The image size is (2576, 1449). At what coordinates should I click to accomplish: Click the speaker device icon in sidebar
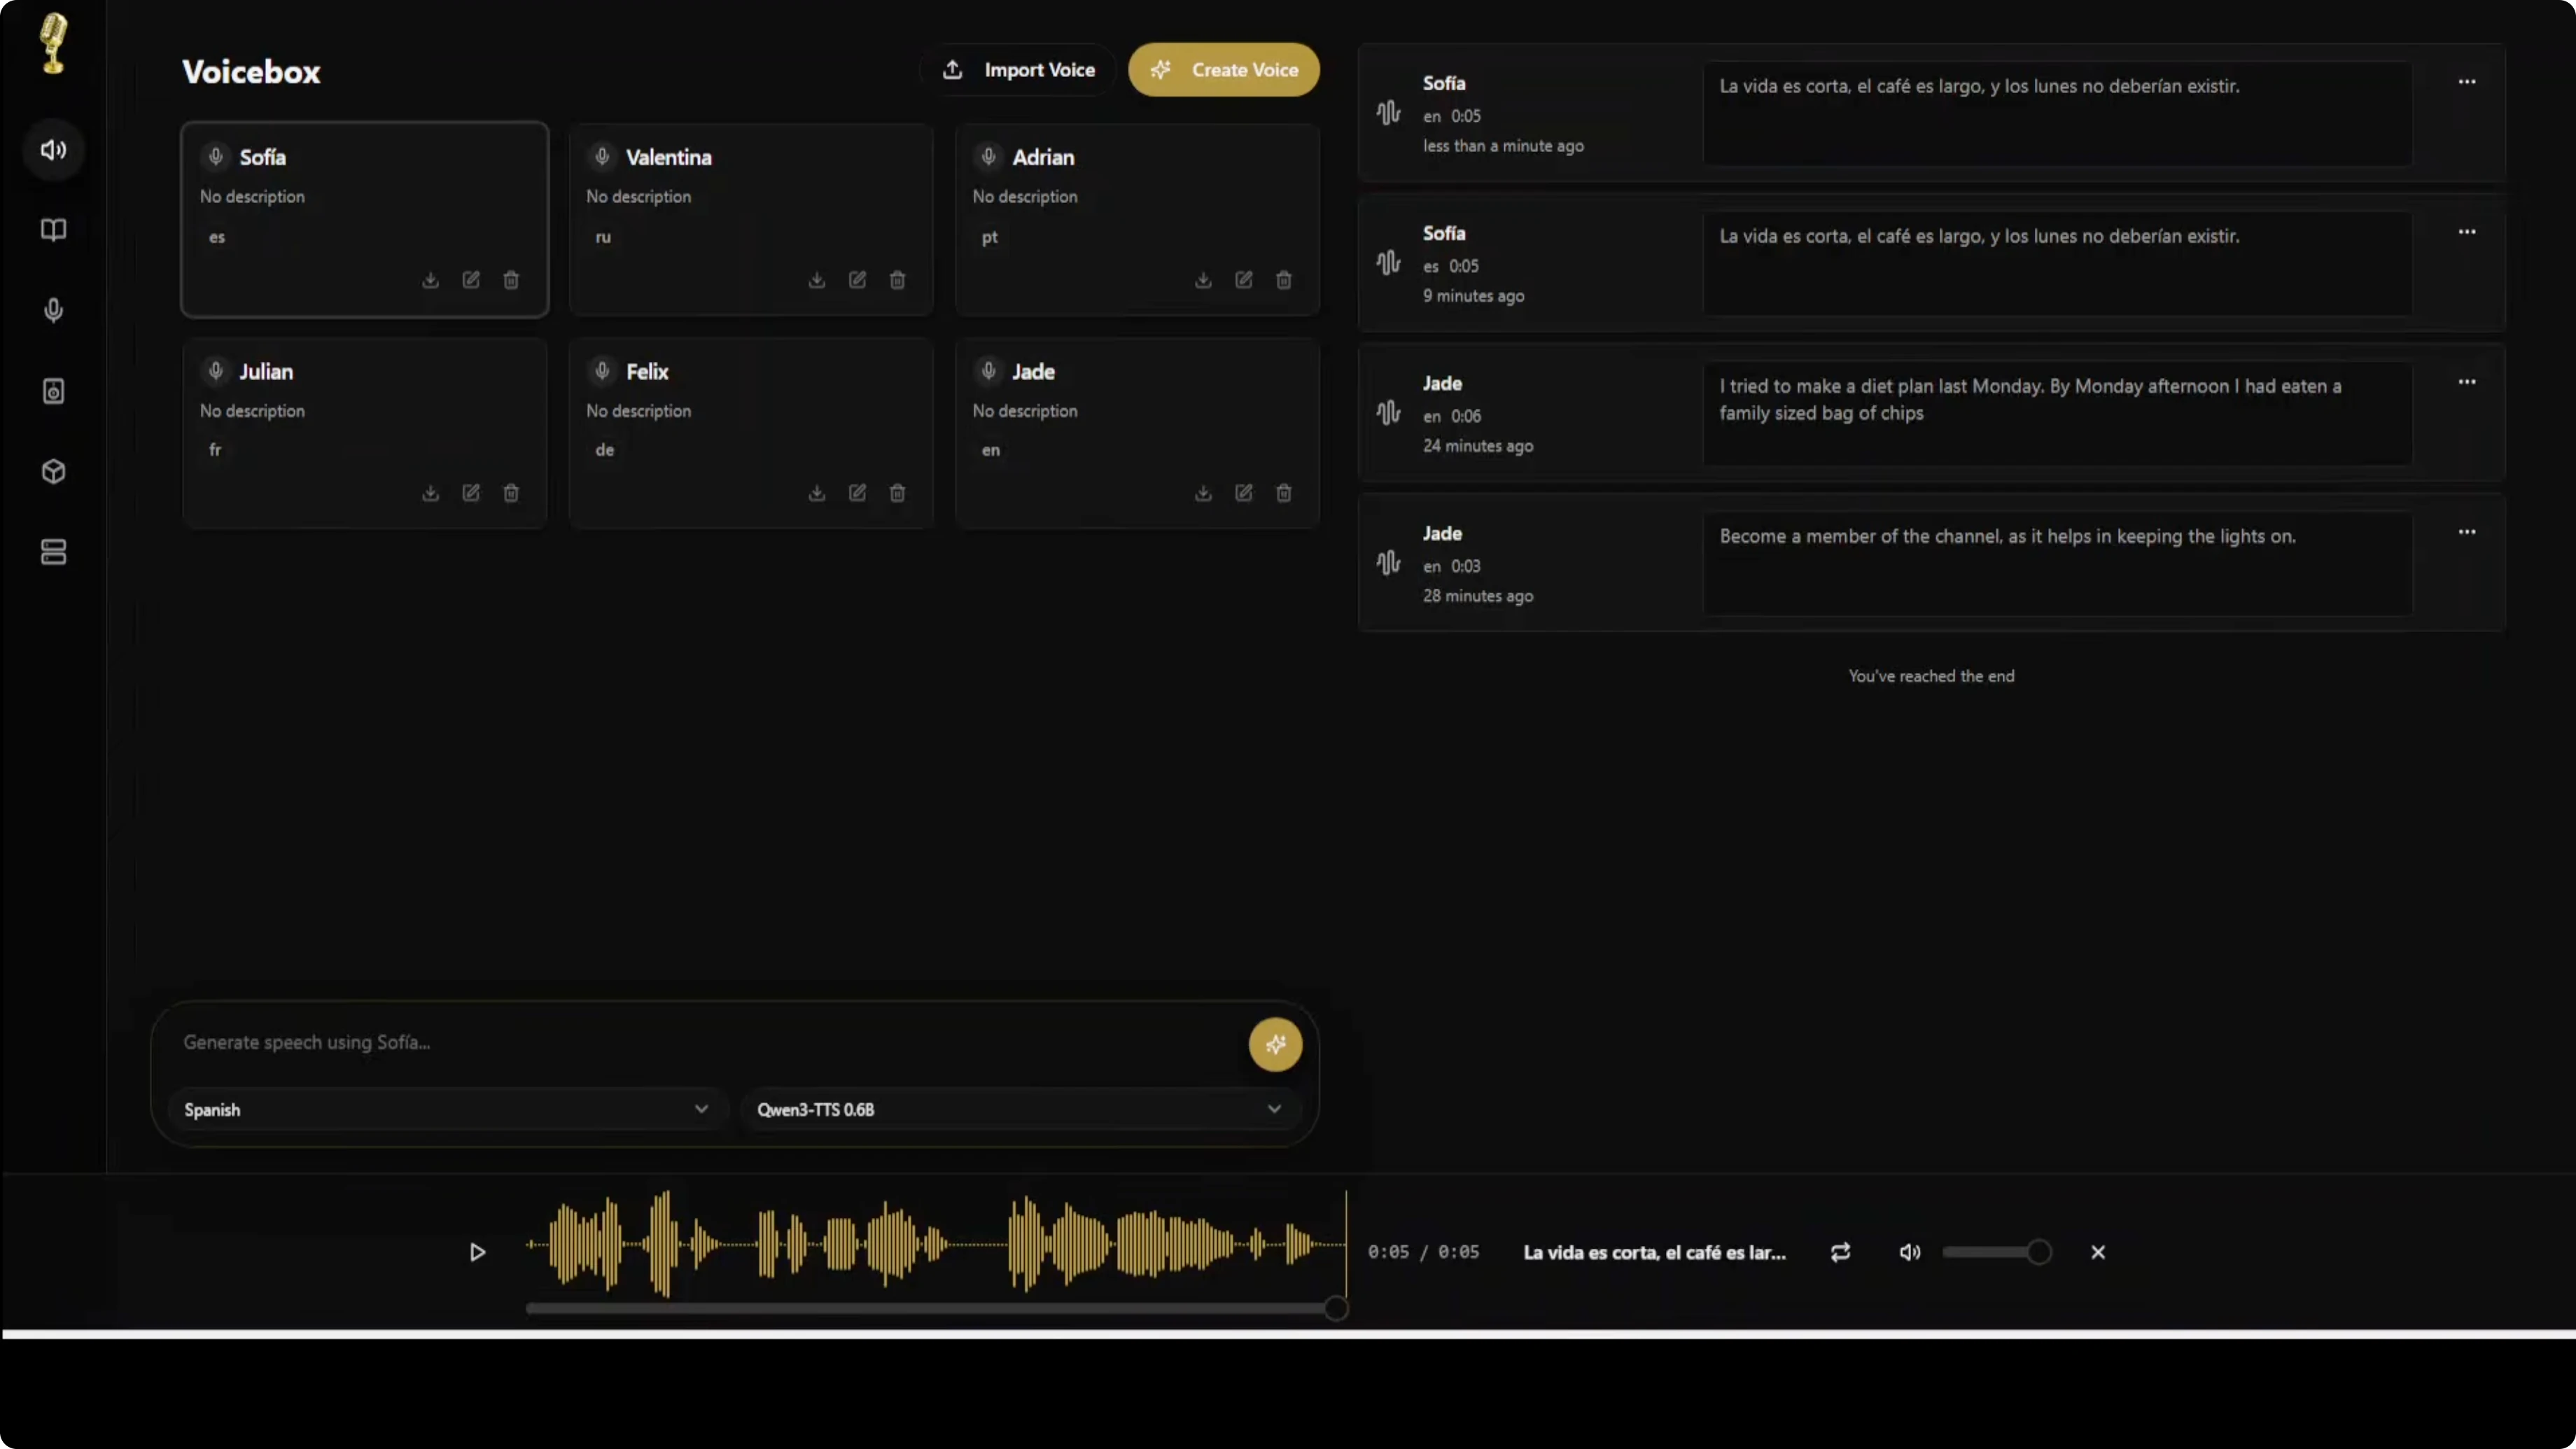53,391
